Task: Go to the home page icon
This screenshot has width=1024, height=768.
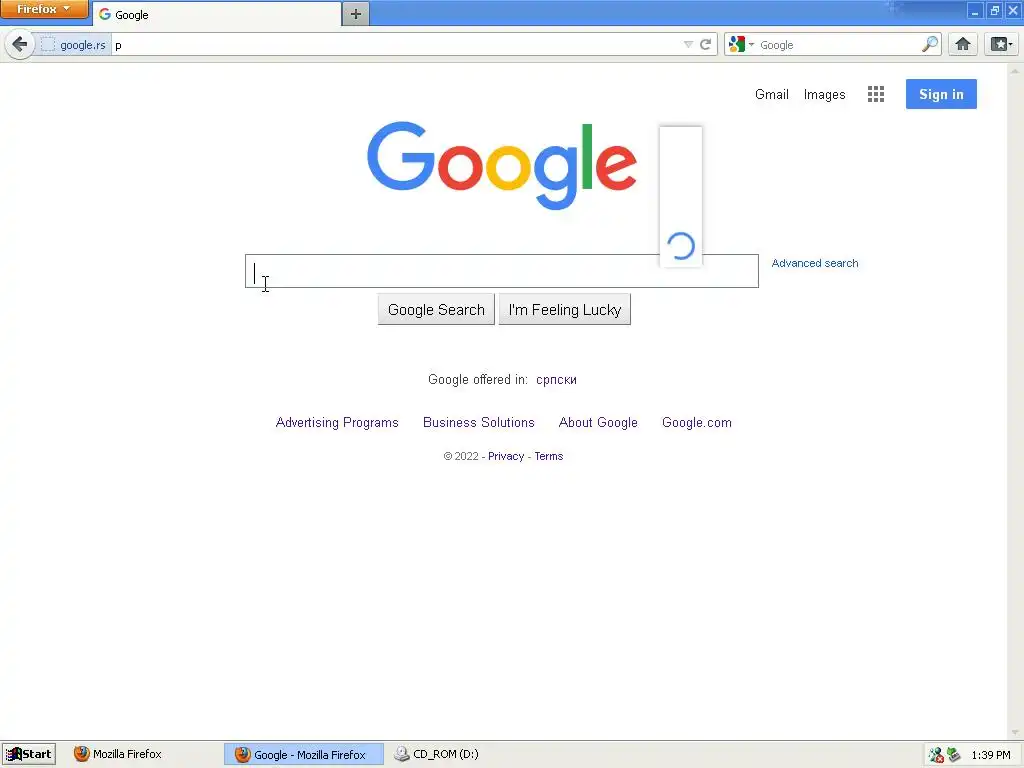Action: tap(963, 44)
